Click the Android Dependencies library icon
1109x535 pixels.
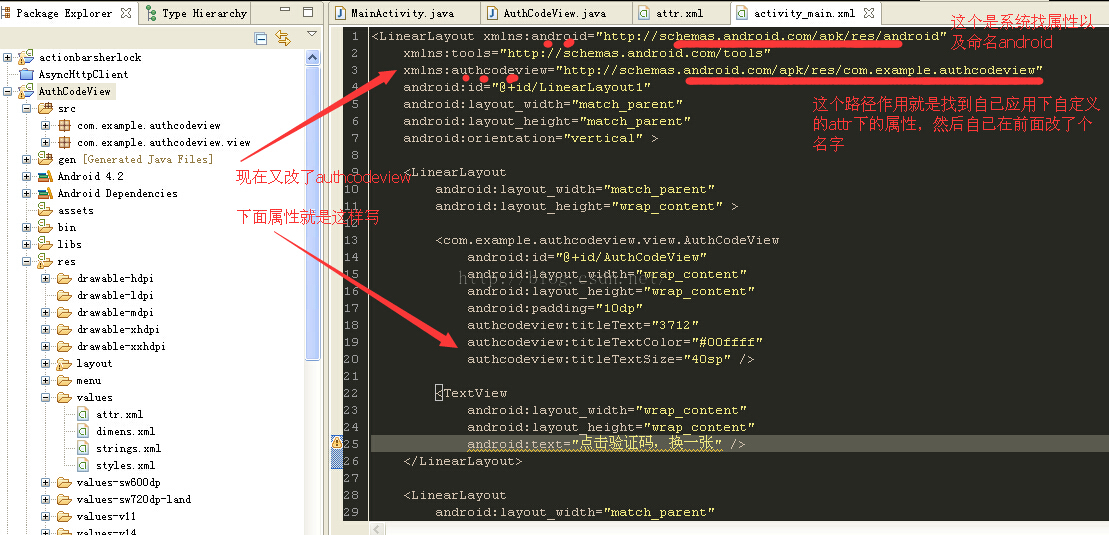click(45, 193)
